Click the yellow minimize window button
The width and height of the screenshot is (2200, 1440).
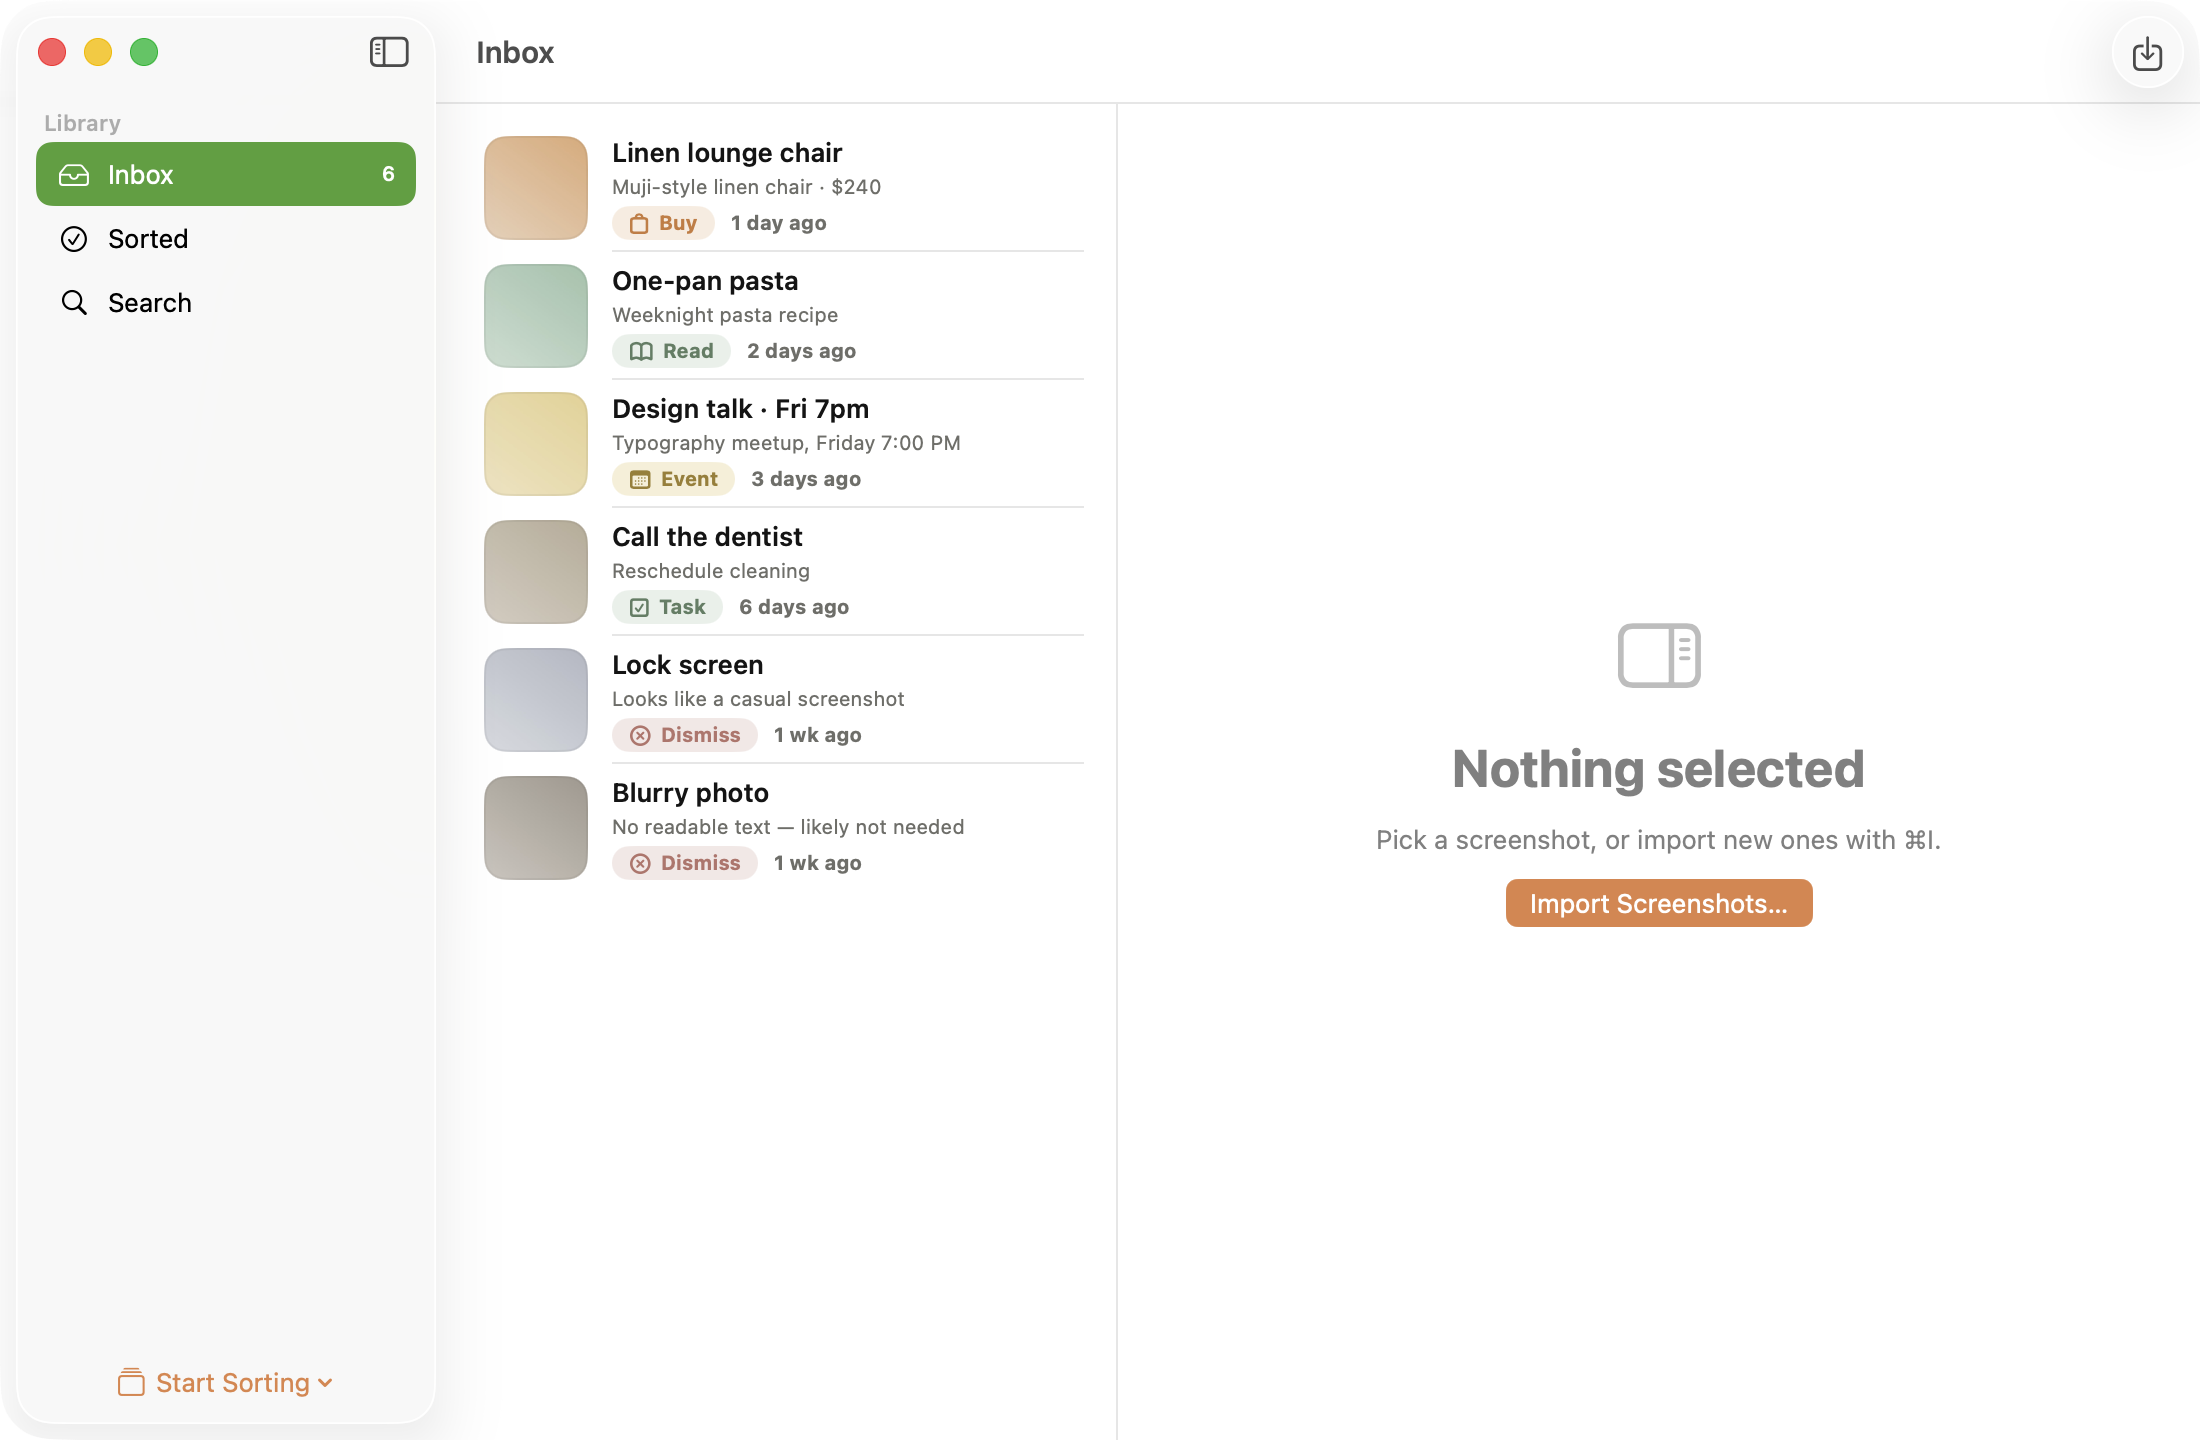(98, 52)
